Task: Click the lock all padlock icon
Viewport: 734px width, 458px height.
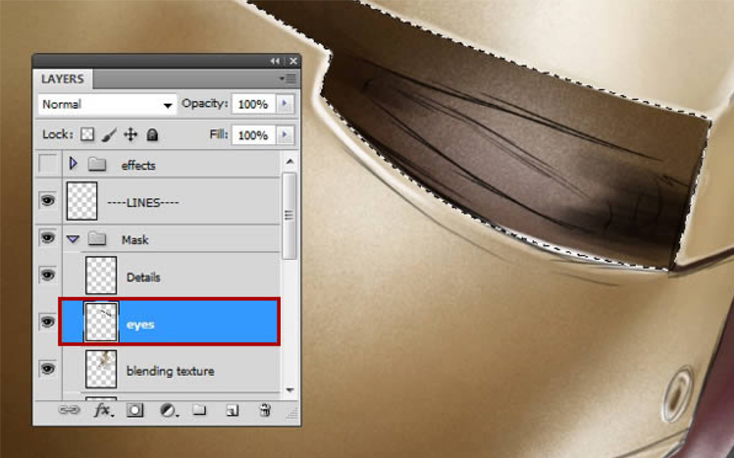Action: click(152, 135)
